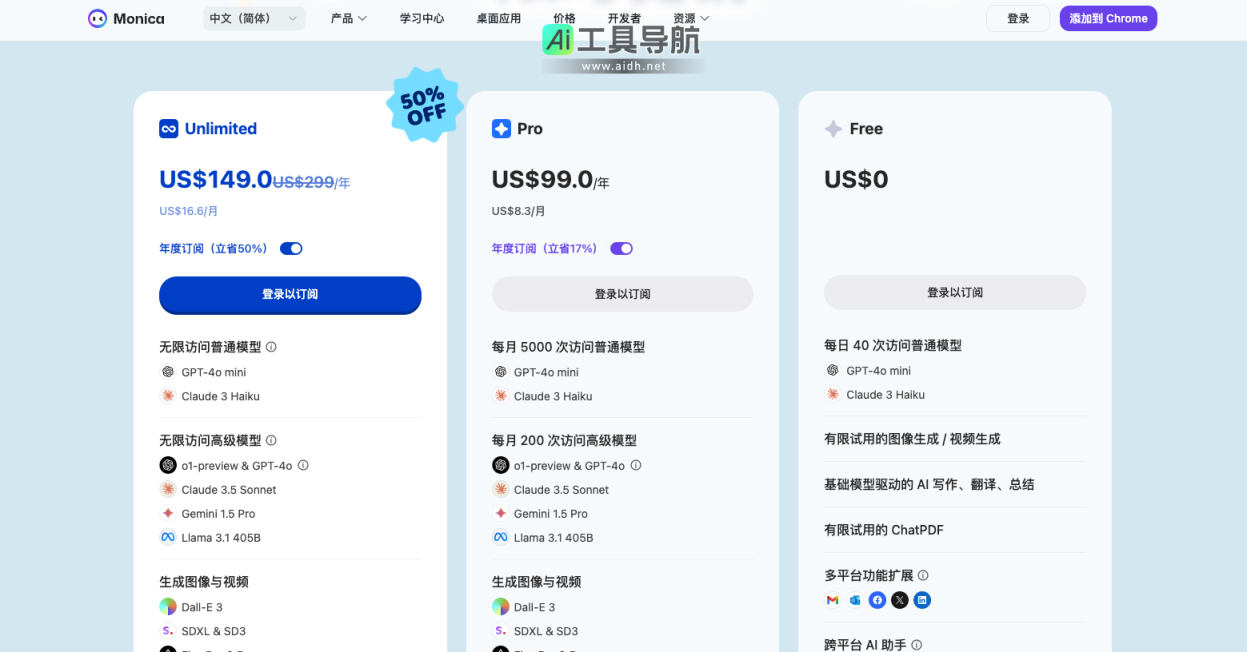
Task: Toggle annual subscription on Unlimited plan
Action: click(291, 248)
